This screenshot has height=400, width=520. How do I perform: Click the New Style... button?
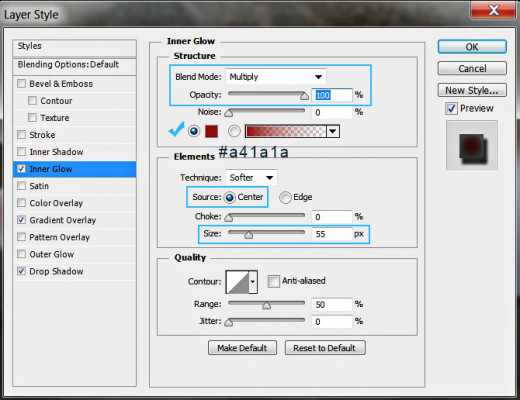coord(472,90)
